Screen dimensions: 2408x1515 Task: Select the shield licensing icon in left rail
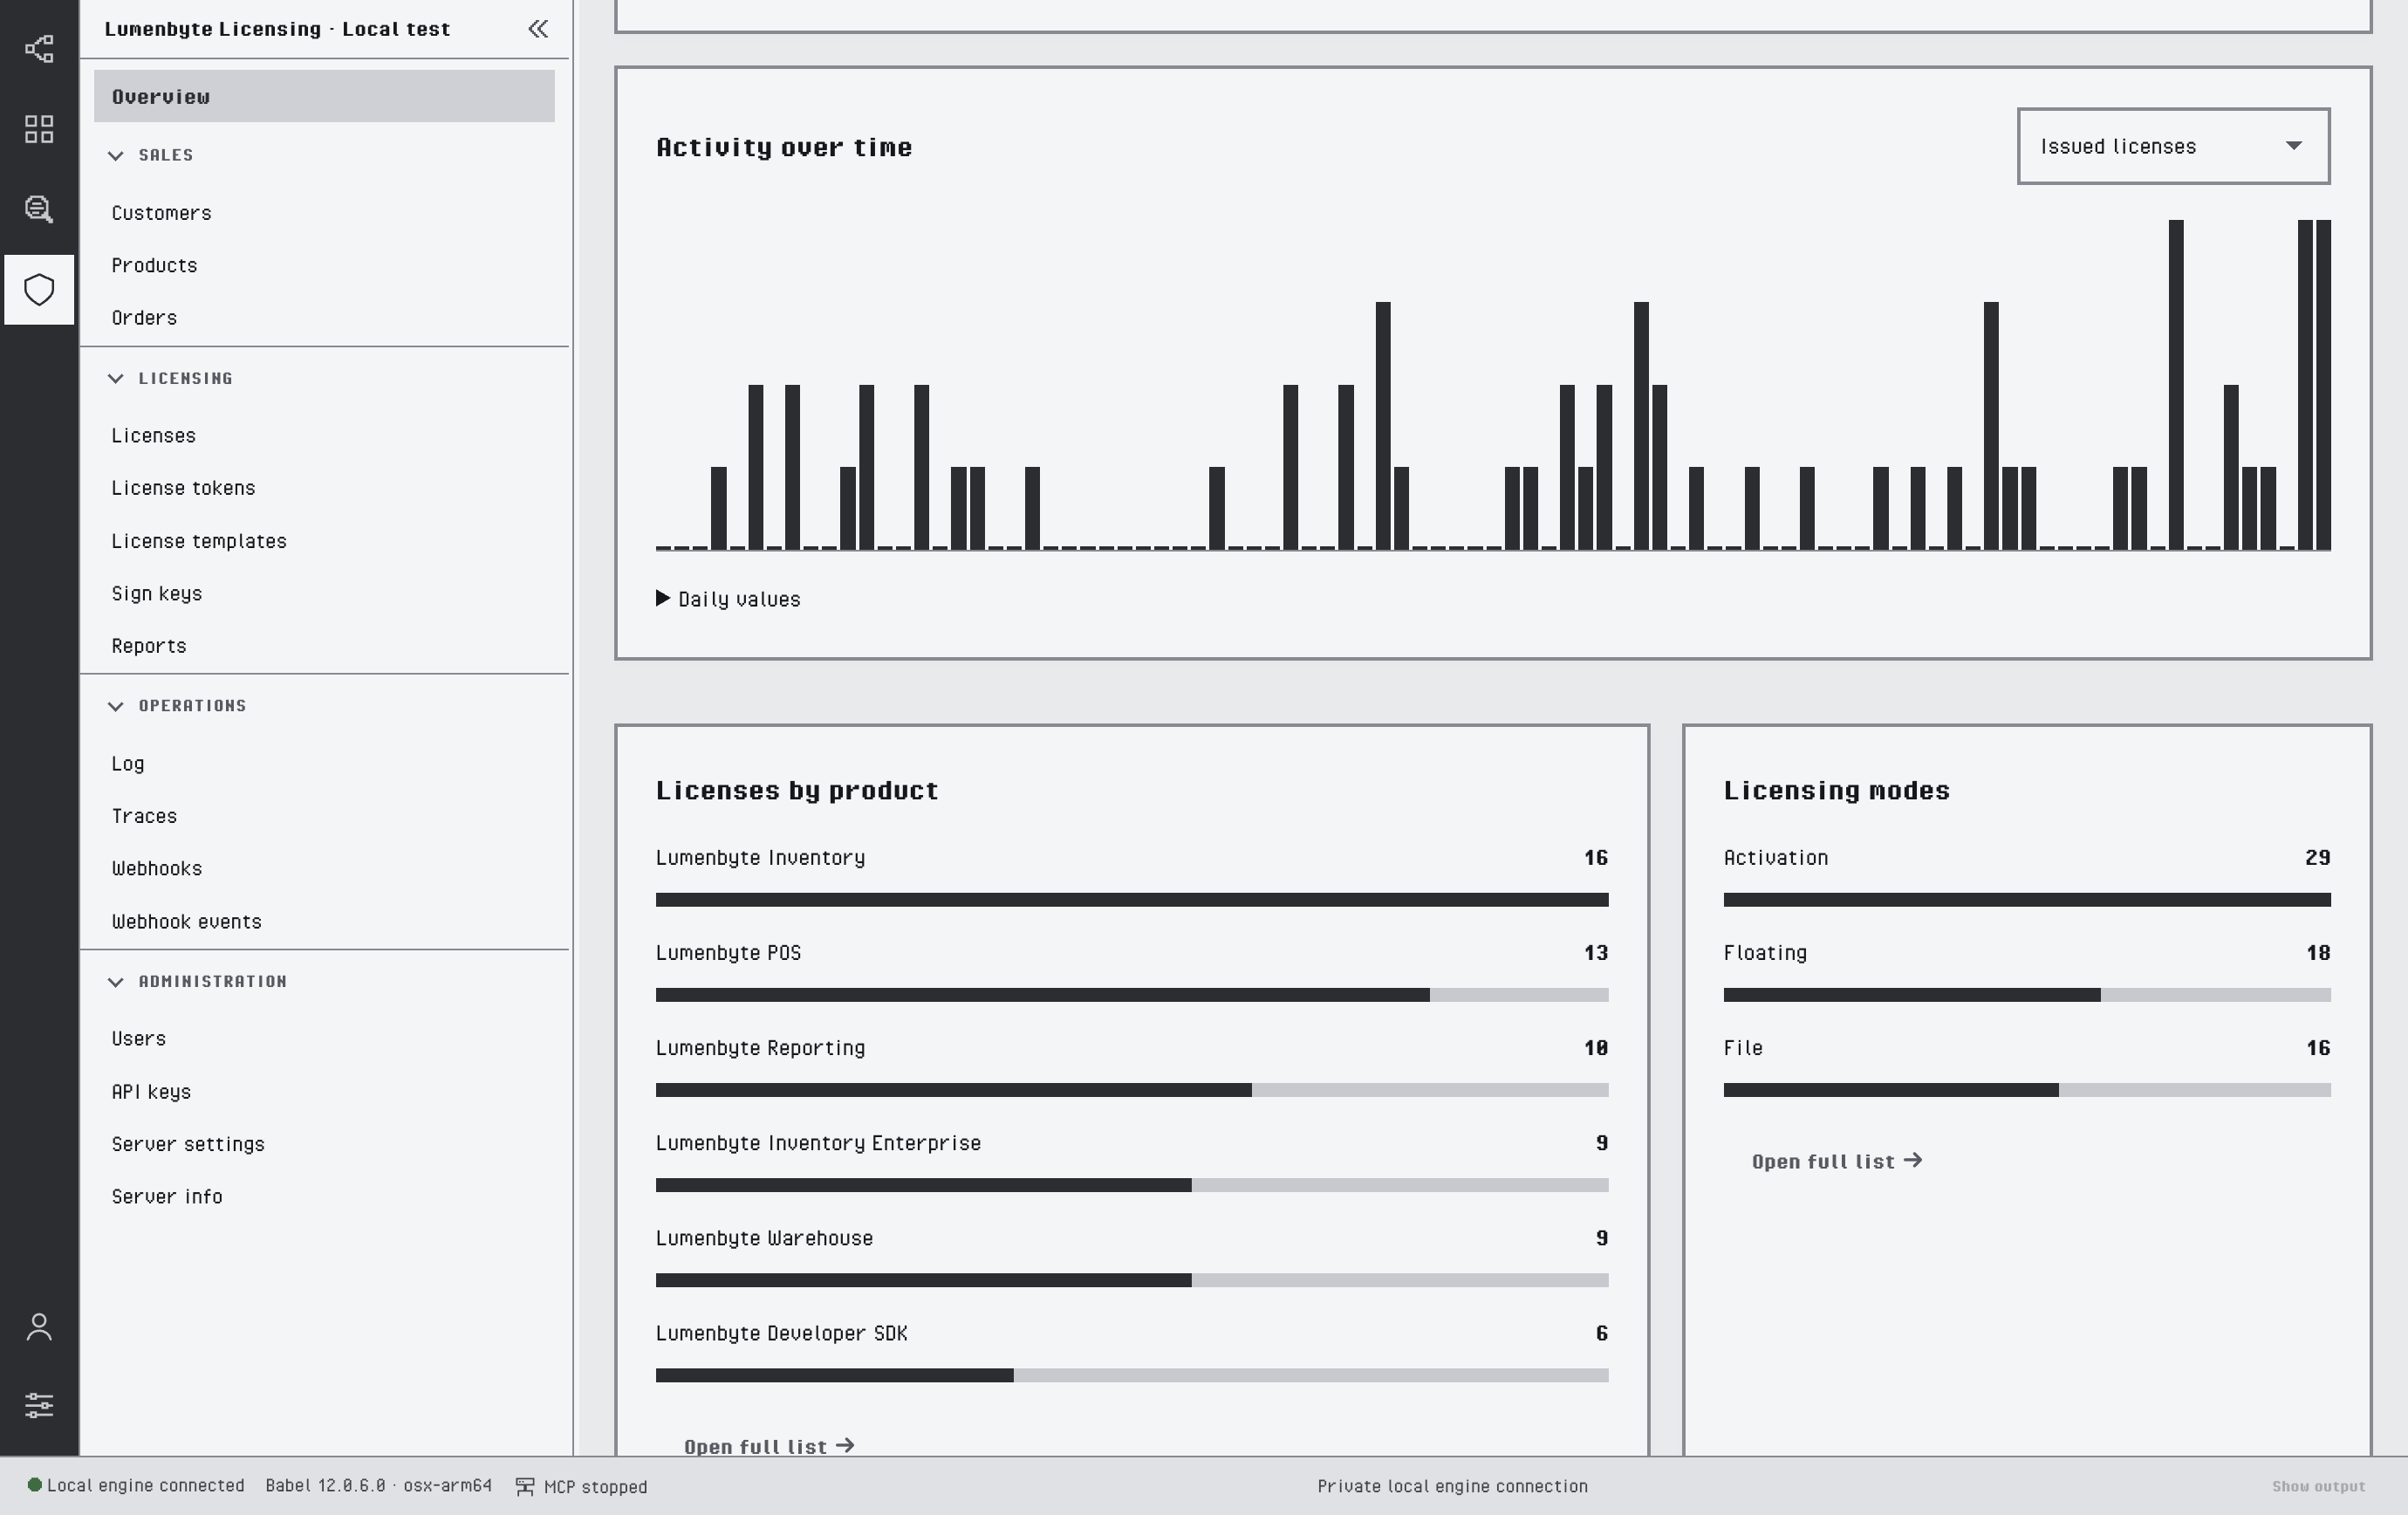[39, 290]
